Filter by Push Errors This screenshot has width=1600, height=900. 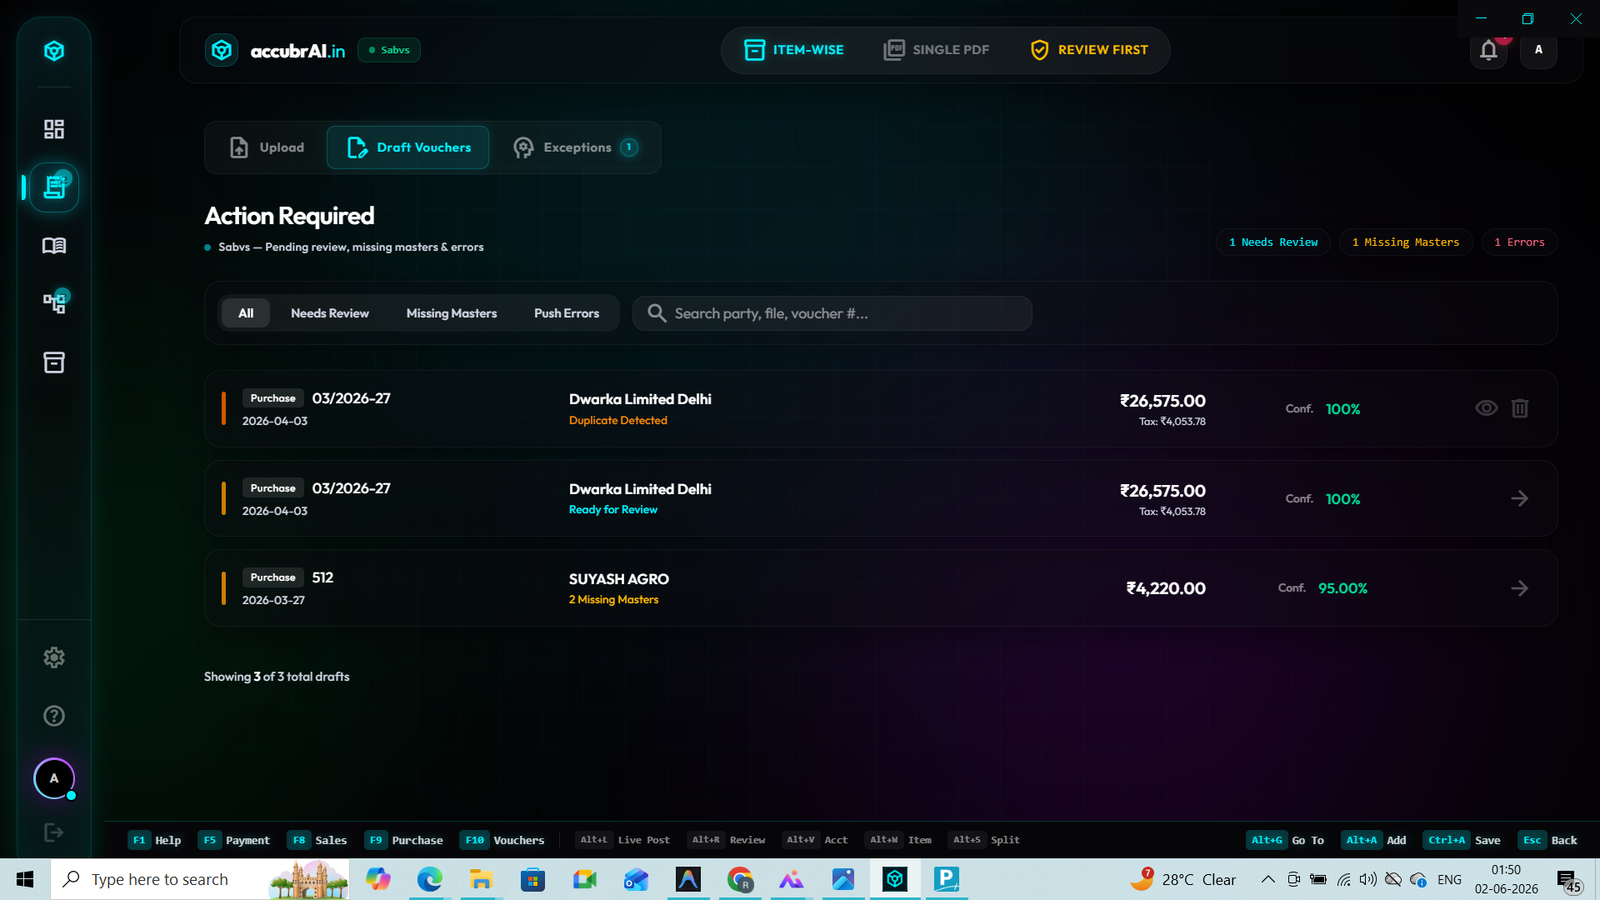[x=566, y=313]
